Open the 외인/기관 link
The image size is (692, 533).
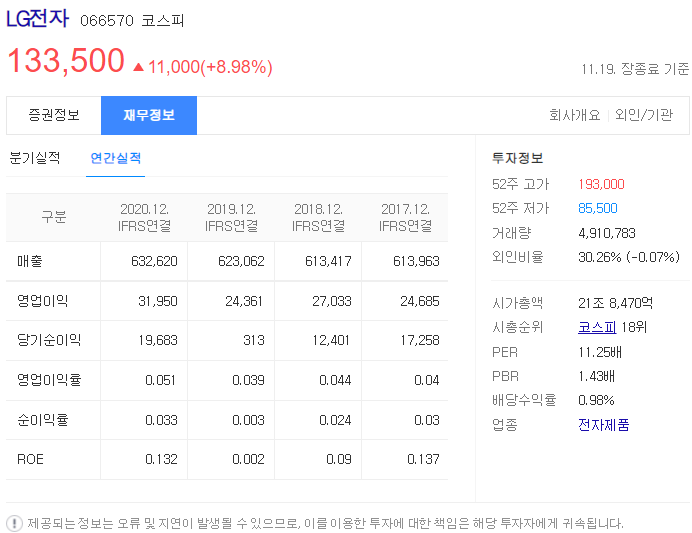(x=644, y=115)
